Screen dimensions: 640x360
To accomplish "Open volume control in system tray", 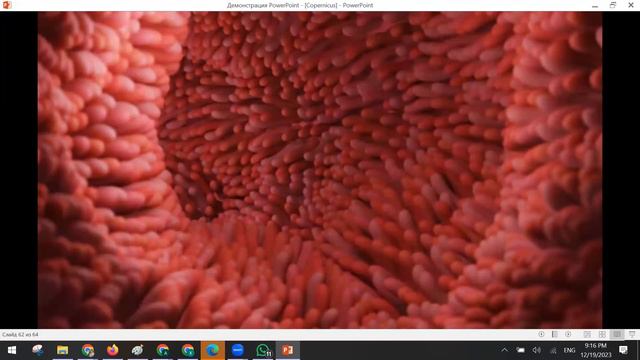I will 536,350.
